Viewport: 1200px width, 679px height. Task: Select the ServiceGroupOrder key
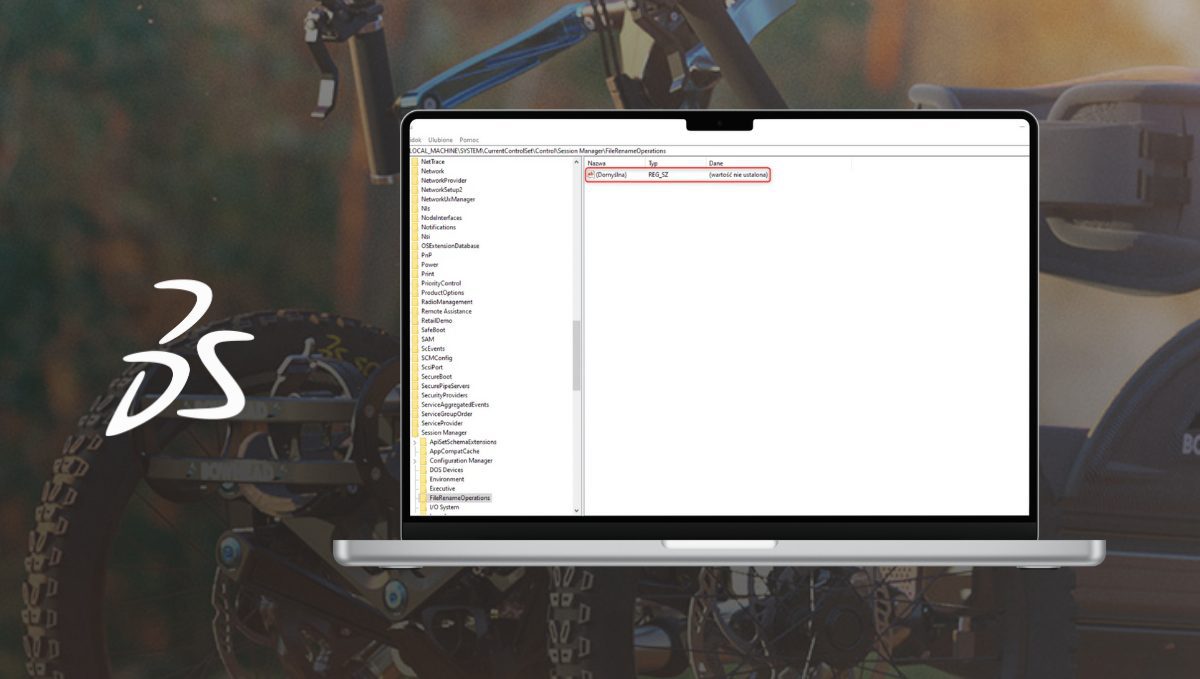tap(447, 414)
